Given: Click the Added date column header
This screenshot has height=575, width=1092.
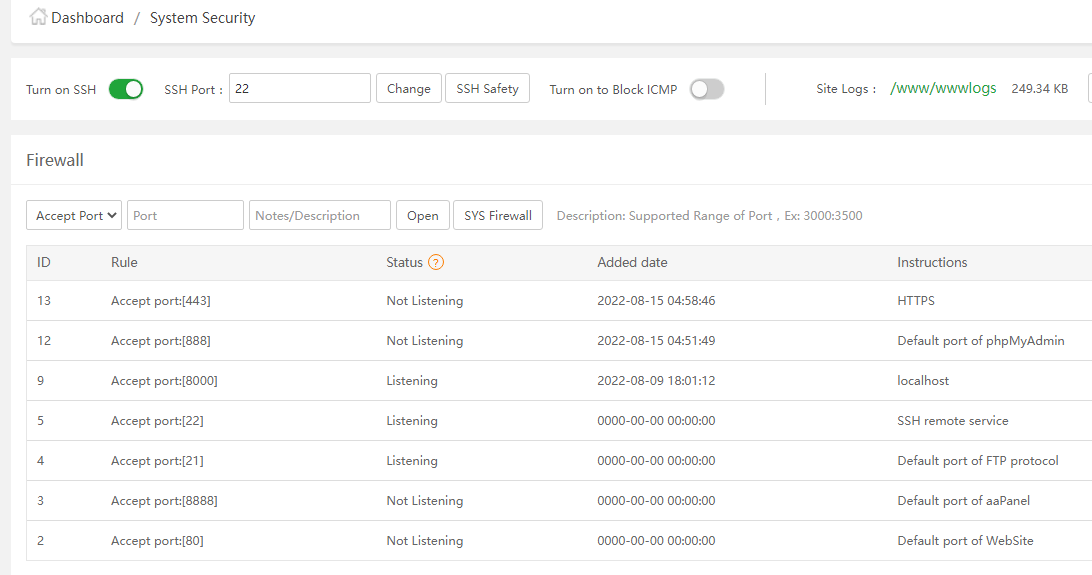Looking at the screenshot, I should 632,262.
